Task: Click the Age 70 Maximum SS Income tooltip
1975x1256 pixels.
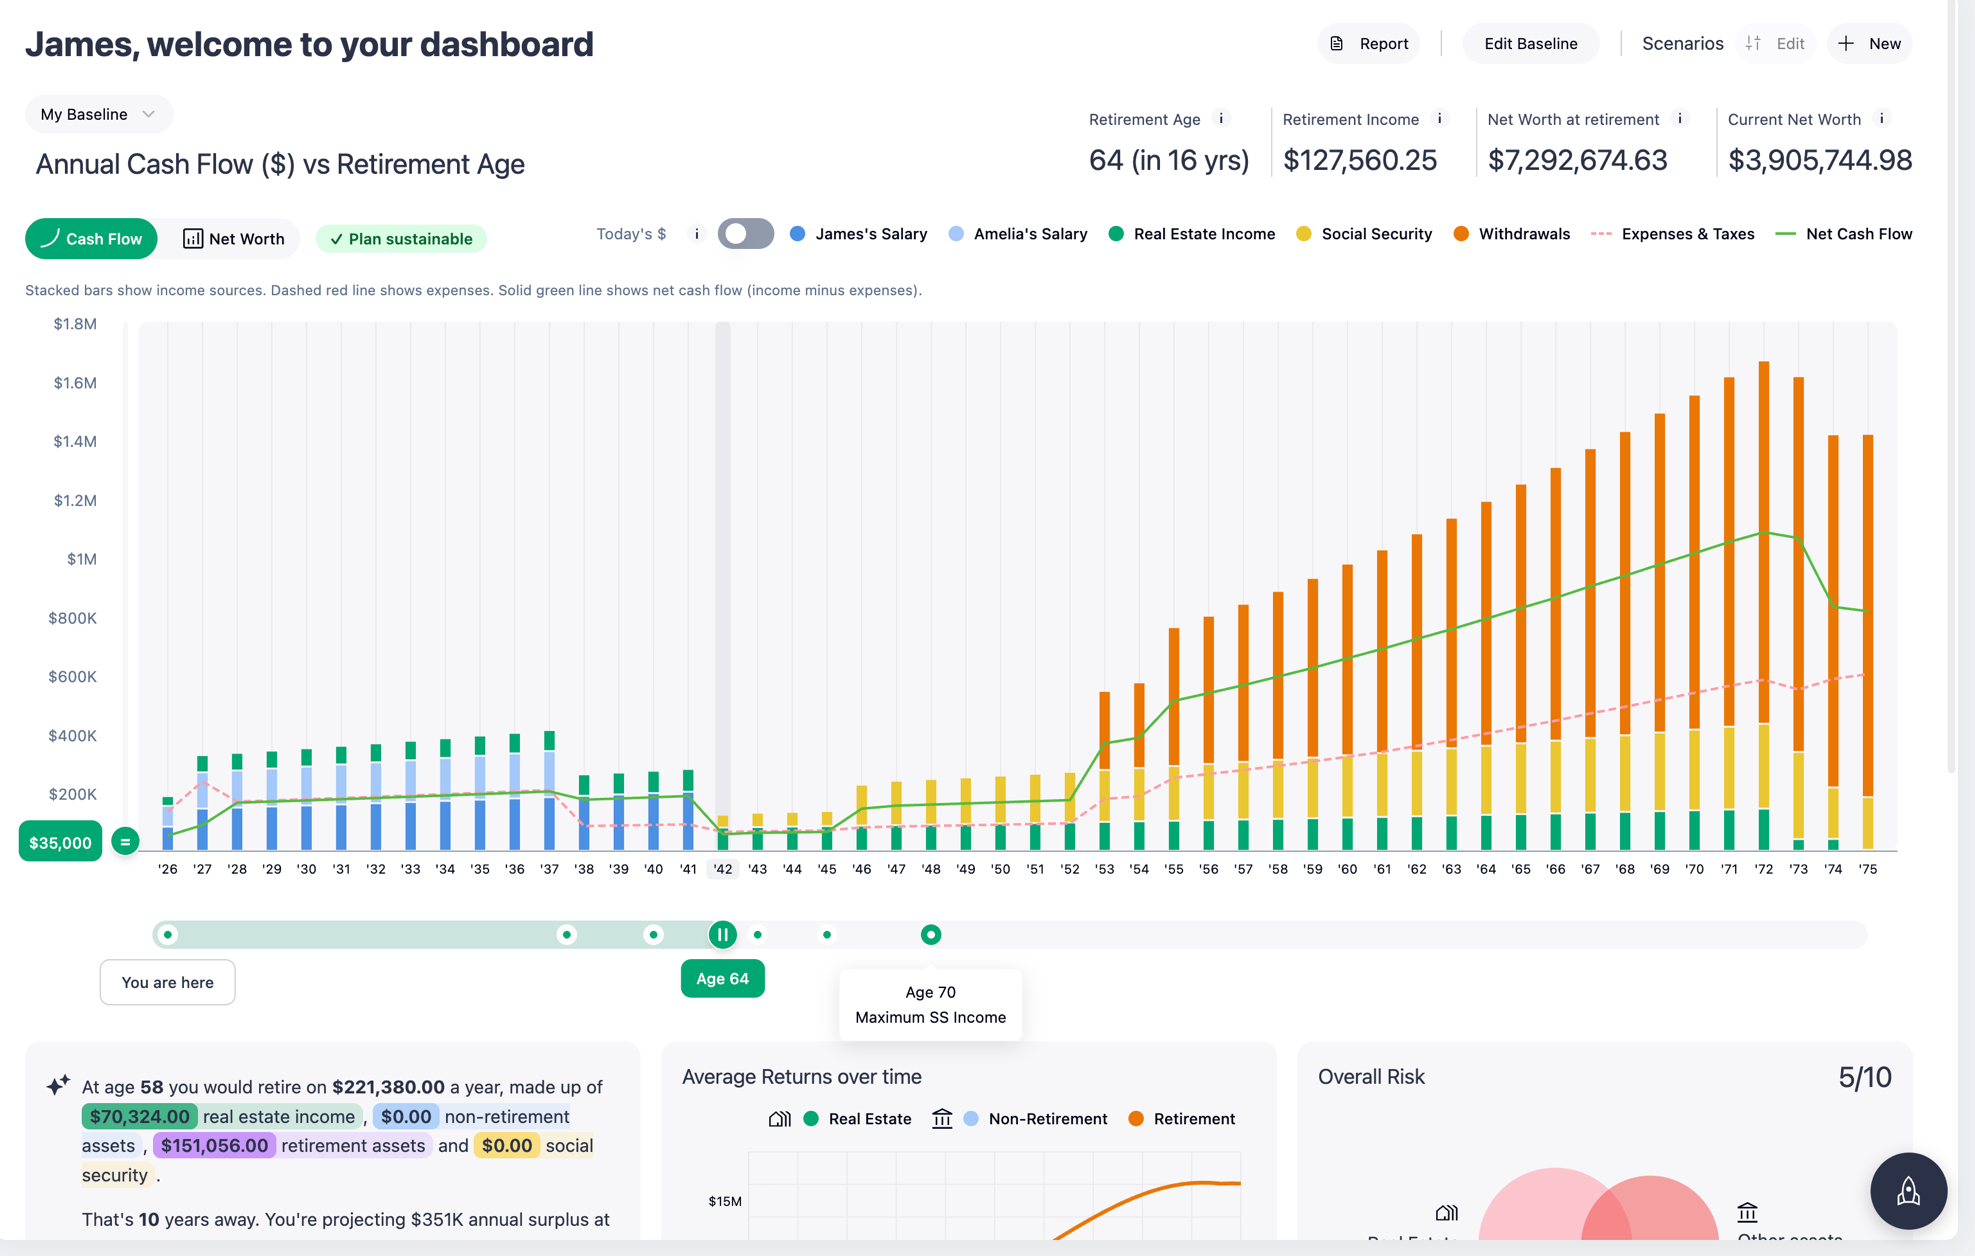Action: 931,1005
